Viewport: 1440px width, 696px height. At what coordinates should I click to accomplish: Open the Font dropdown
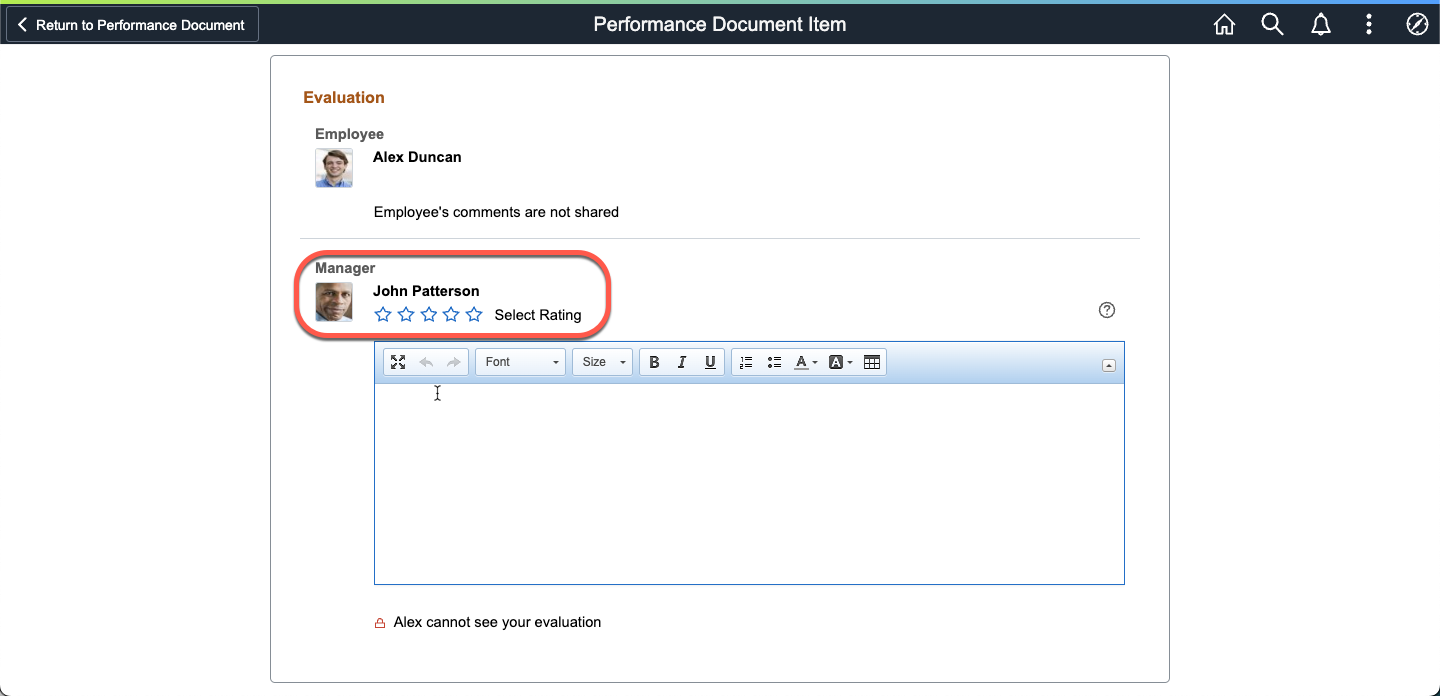[x=520, y=362]
